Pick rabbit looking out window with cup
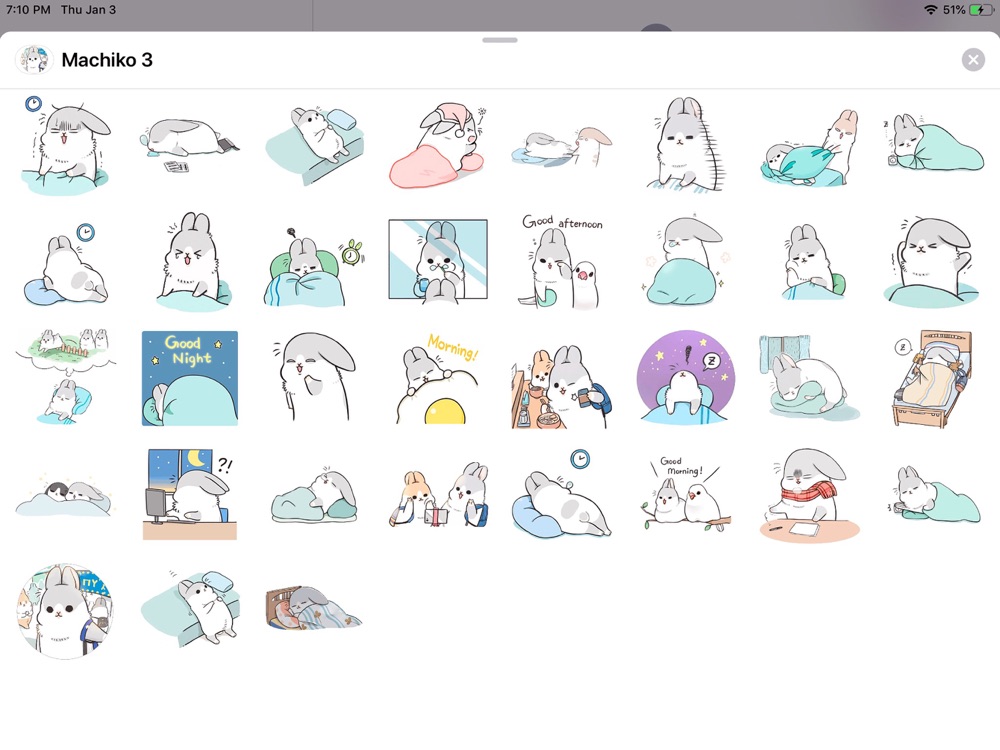1000x750 pixels. (438, 260)
